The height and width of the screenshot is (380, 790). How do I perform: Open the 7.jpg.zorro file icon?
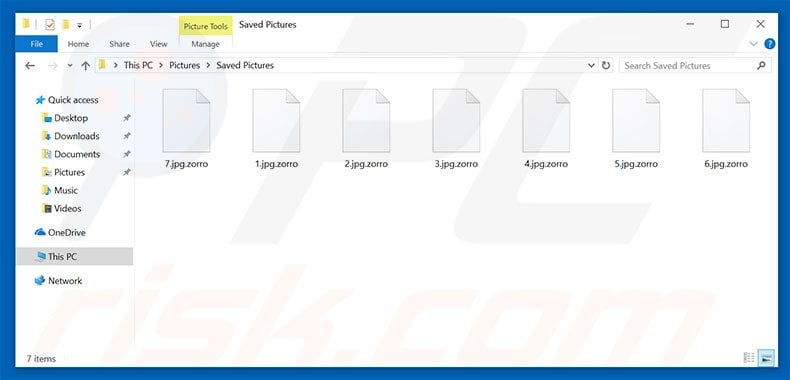tap(186, 121)
